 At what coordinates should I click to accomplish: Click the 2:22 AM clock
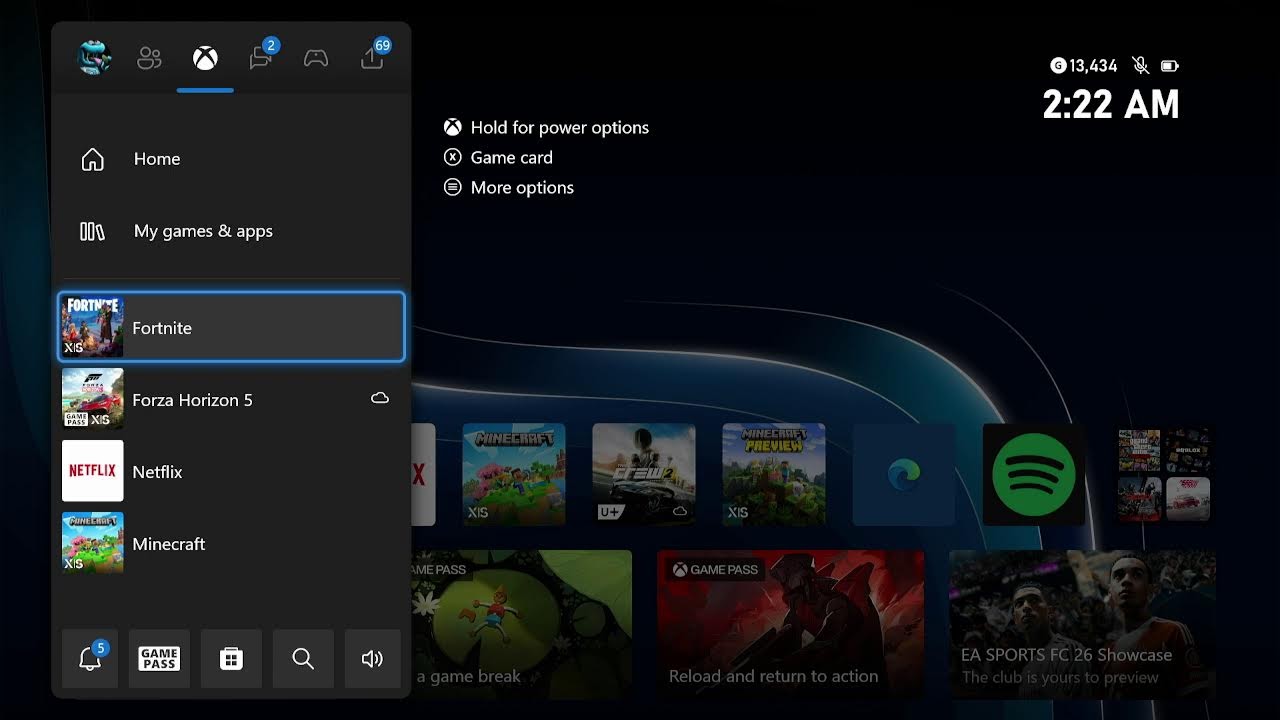coord(1111,104)
